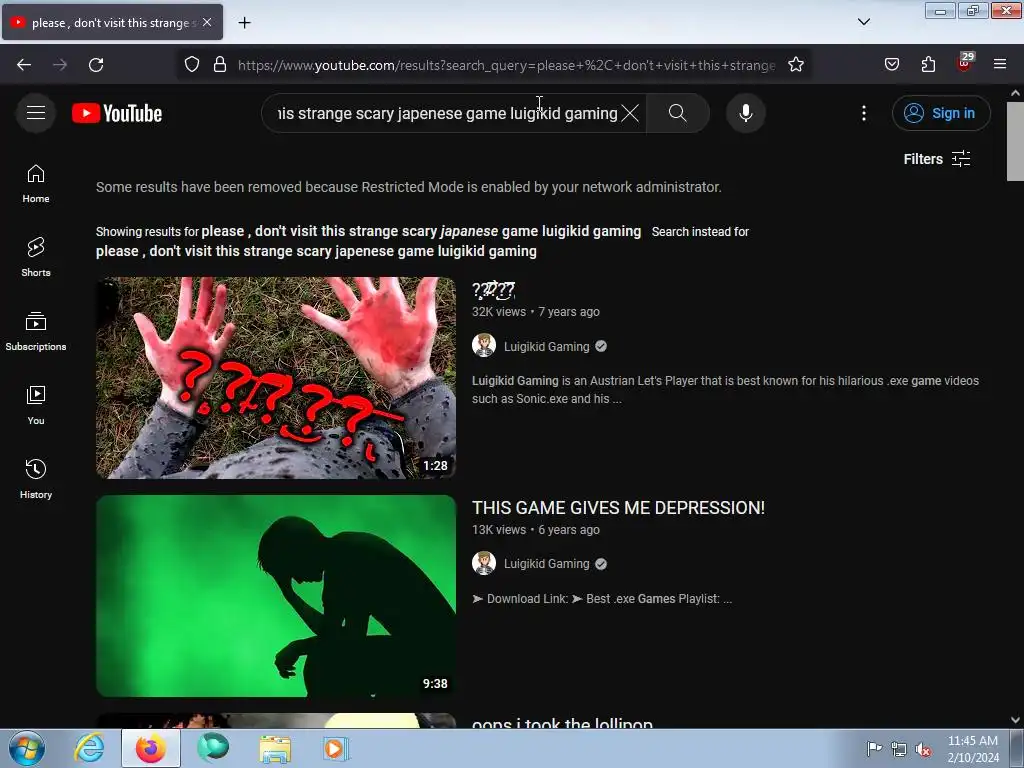
Task: Open Luigikid Gaming channel under depression video
Action: point(547,564)
